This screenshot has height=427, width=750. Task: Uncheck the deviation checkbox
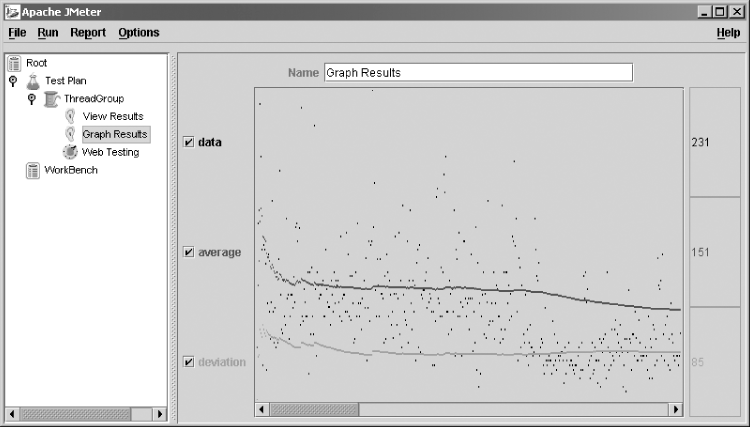(x=189, y=362)
